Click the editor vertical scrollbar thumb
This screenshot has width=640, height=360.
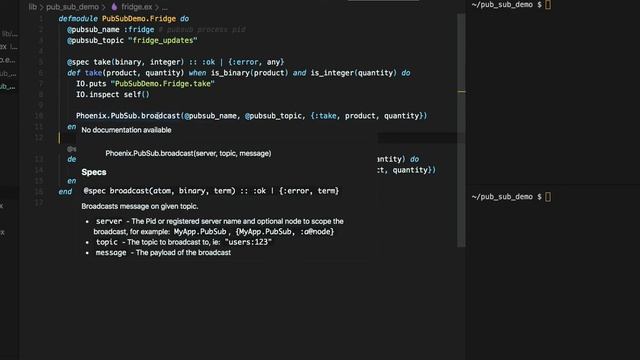click(x=461, y=131)
